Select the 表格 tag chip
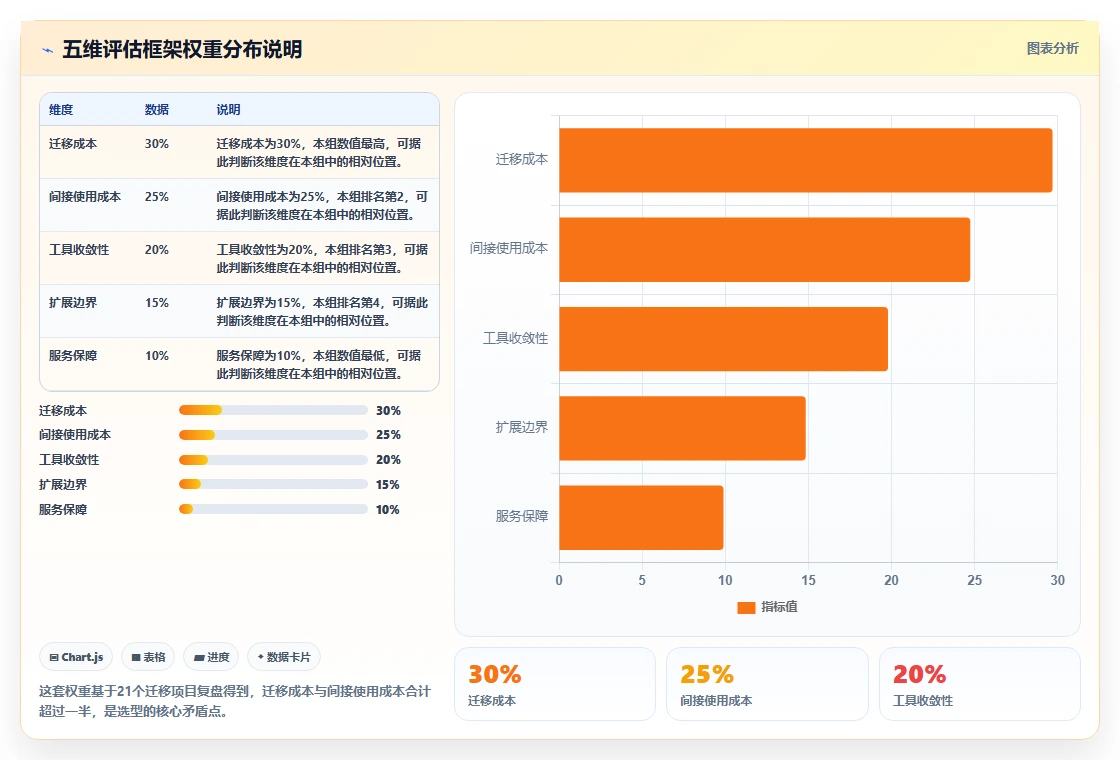 (x=148, y=657)
